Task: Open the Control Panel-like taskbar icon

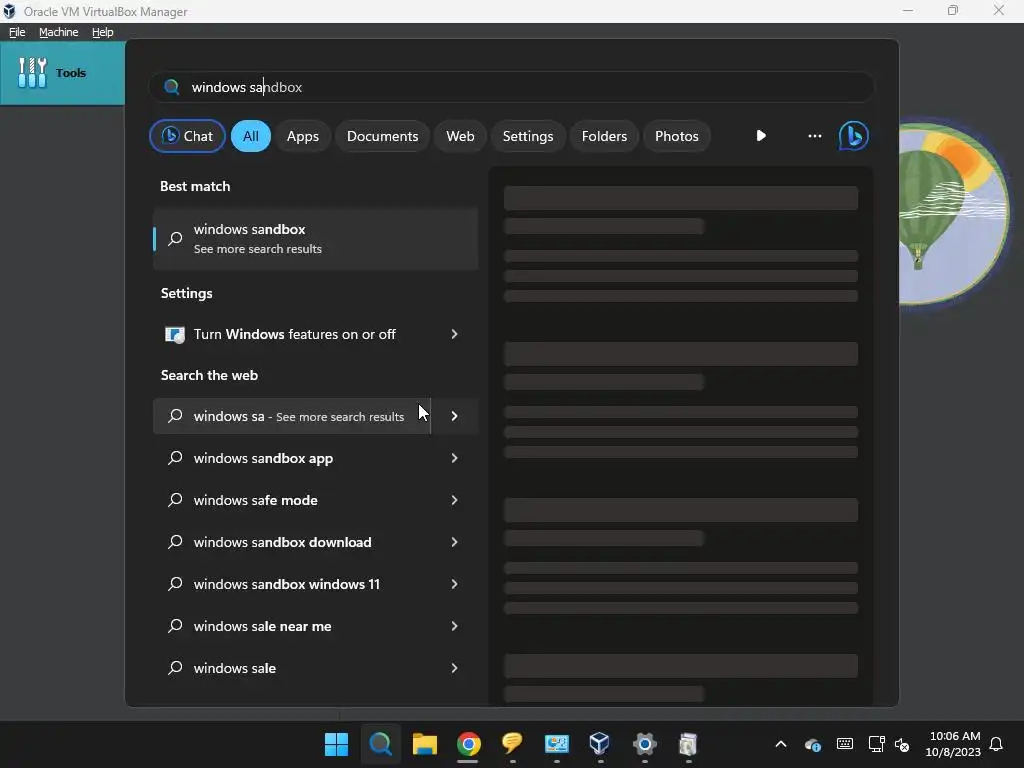Action: [x=556, y=744]
